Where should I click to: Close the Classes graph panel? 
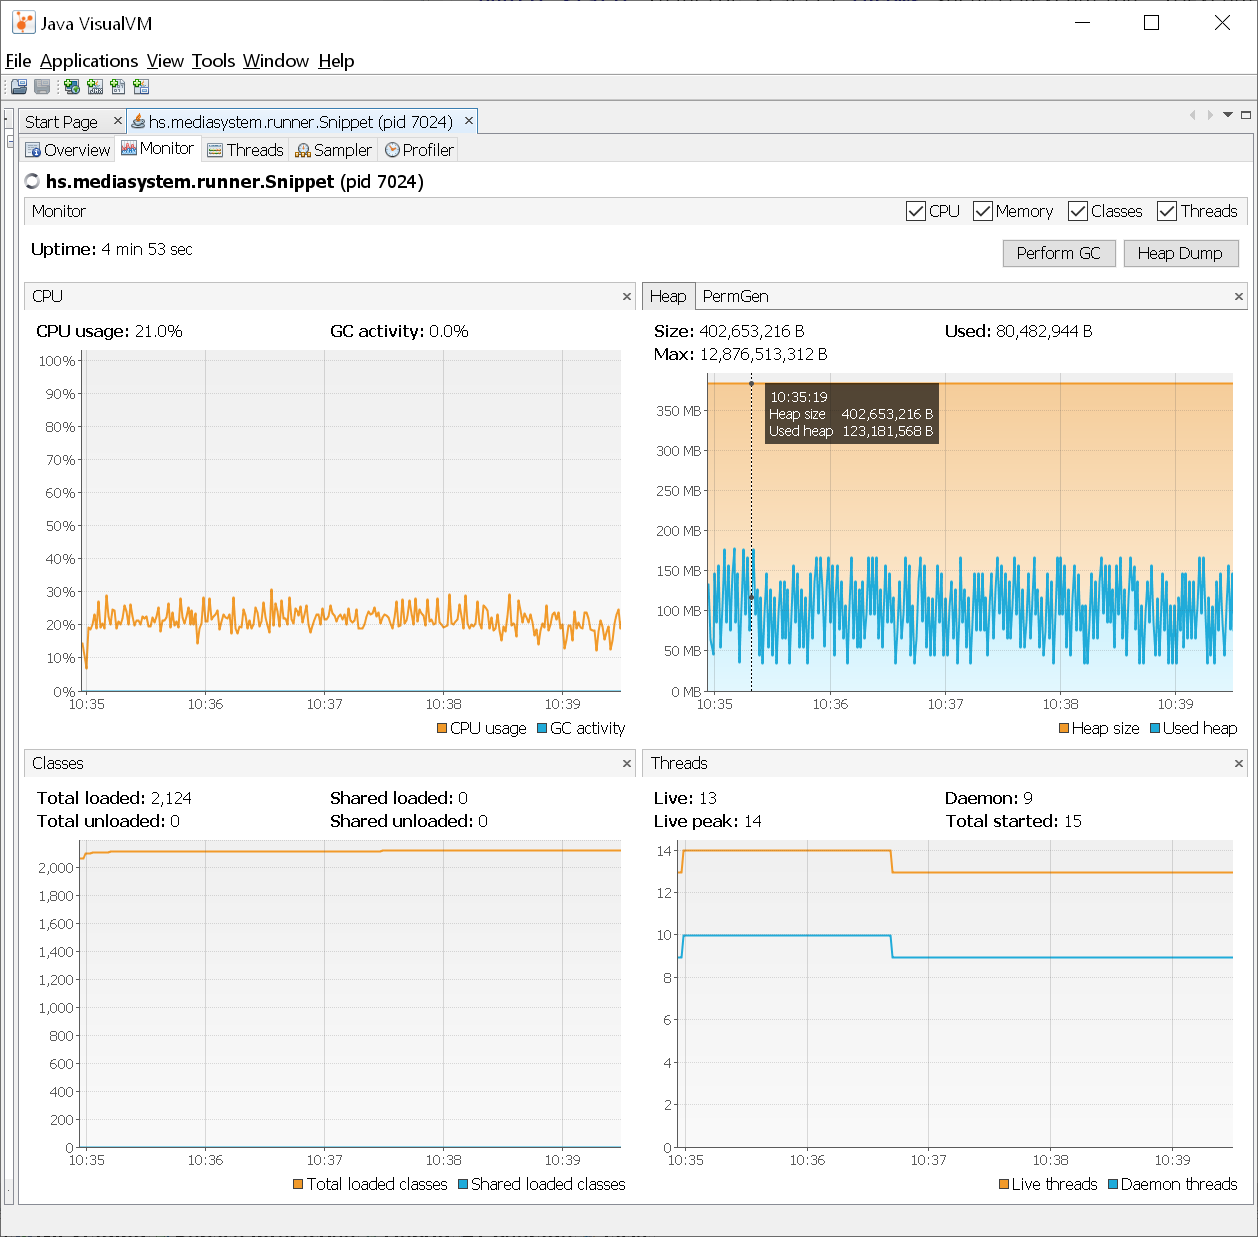(x=627, y=764)
